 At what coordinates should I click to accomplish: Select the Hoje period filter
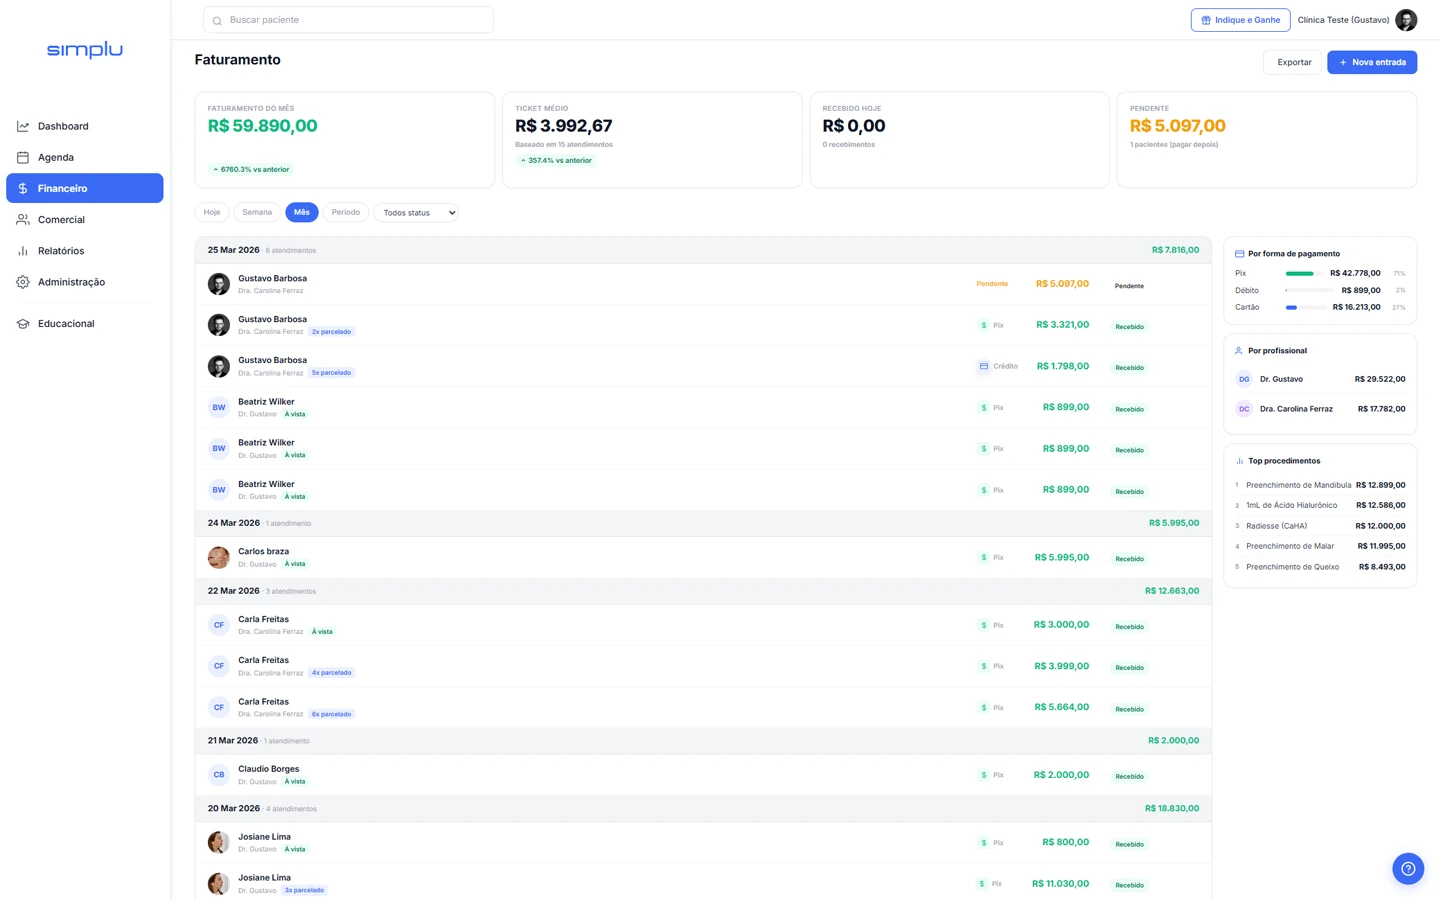212,212
